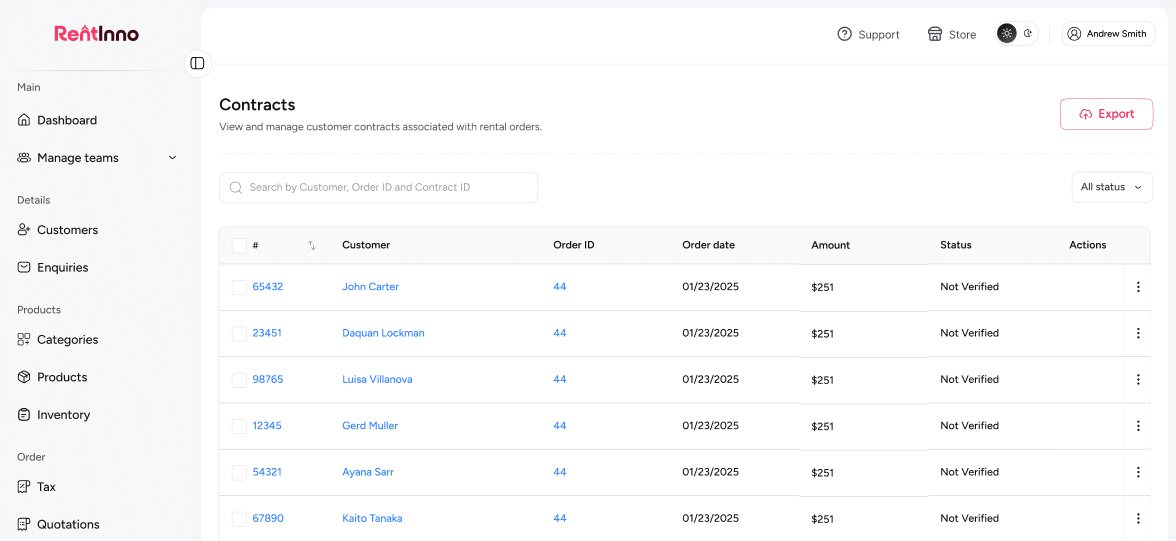This screenshot has height=541, width=1176.
Task: Open actions menu for Luisa Villanova row
Action: (1138, 380)
